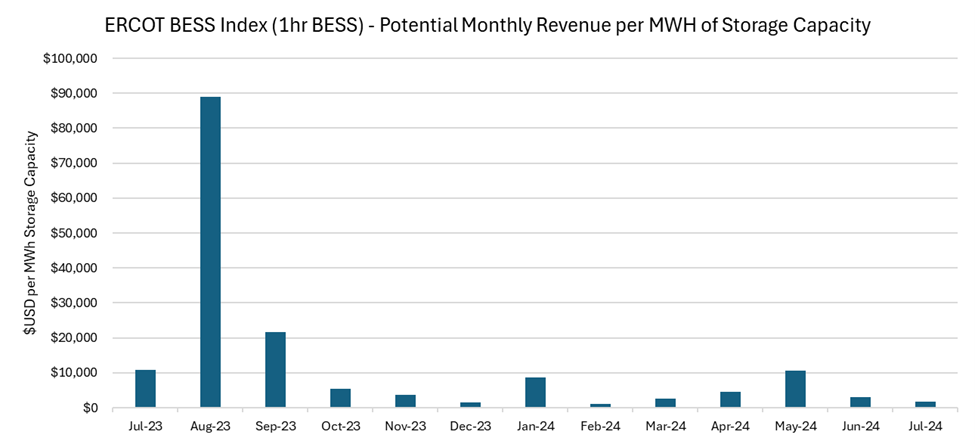Screen dimensions: 975x444
Task: Click the $100,000 axis label
Action: pos(69,59)
